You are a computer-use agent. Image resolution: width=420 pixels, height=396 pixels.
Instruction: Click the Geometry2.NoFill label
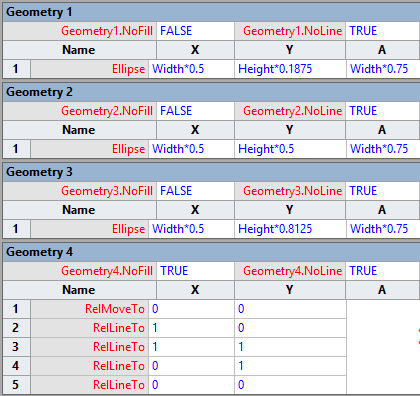click(x=107, y=111)
